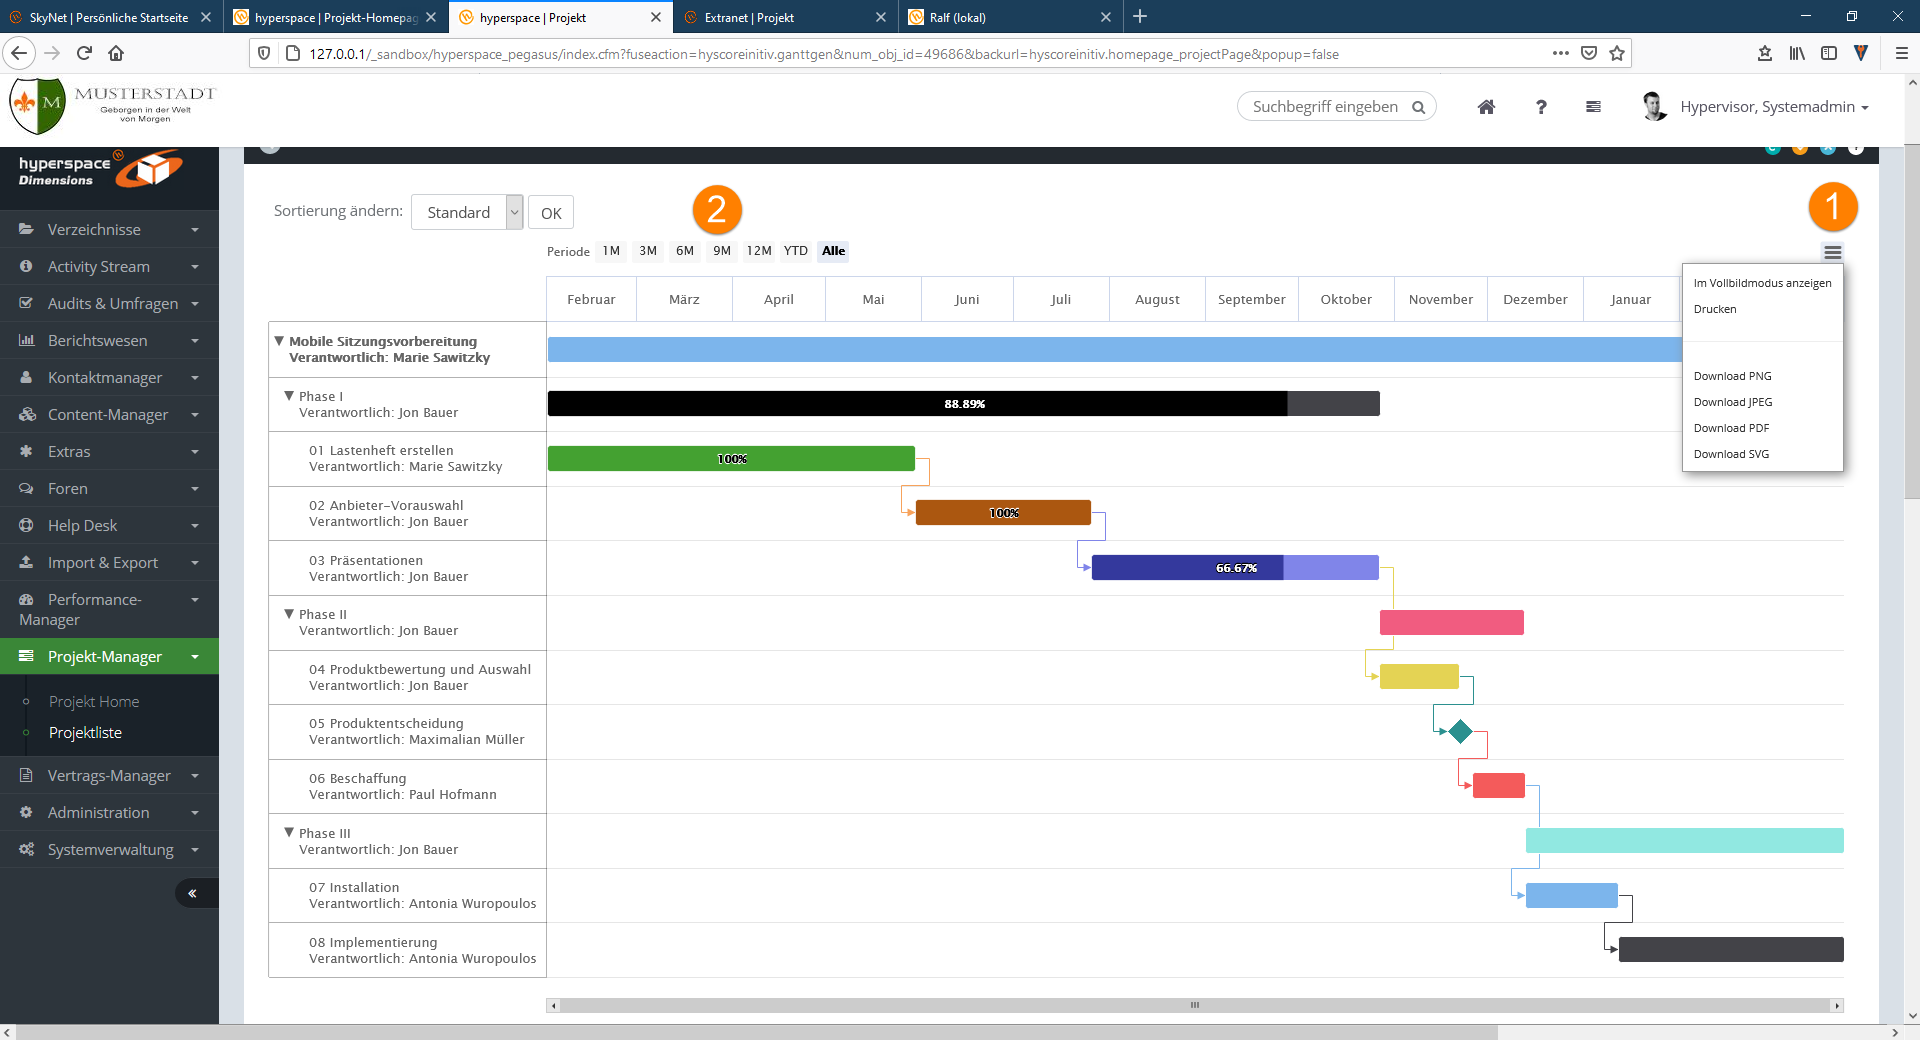This screenshot has width=1920, height=1040.
Task: Click the chart hamburger menu icon
Action: point(1832,252)
